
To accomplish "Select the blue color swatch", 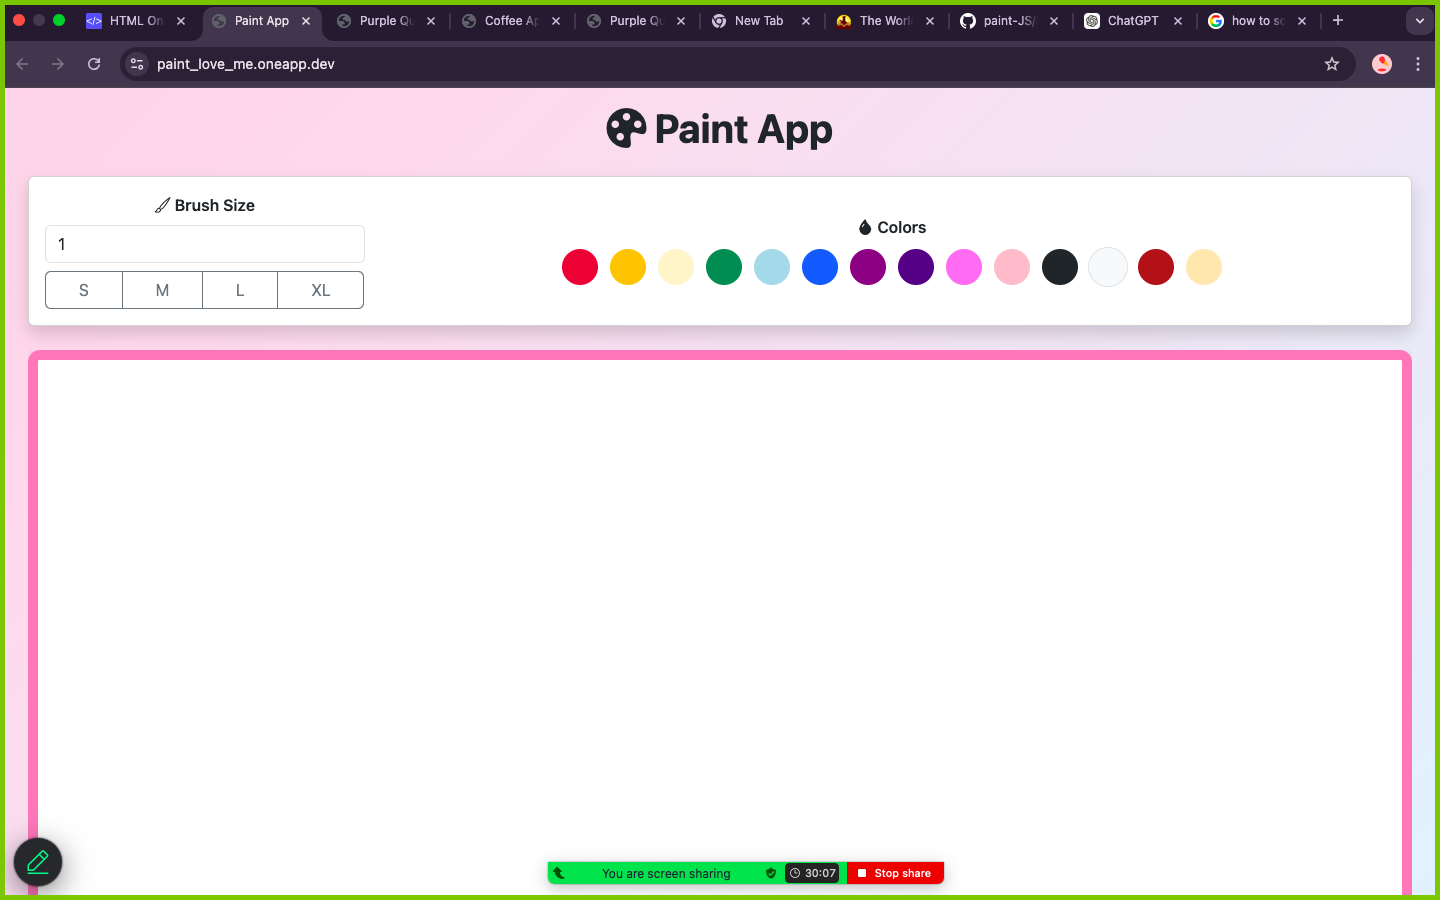I will 820,267.
